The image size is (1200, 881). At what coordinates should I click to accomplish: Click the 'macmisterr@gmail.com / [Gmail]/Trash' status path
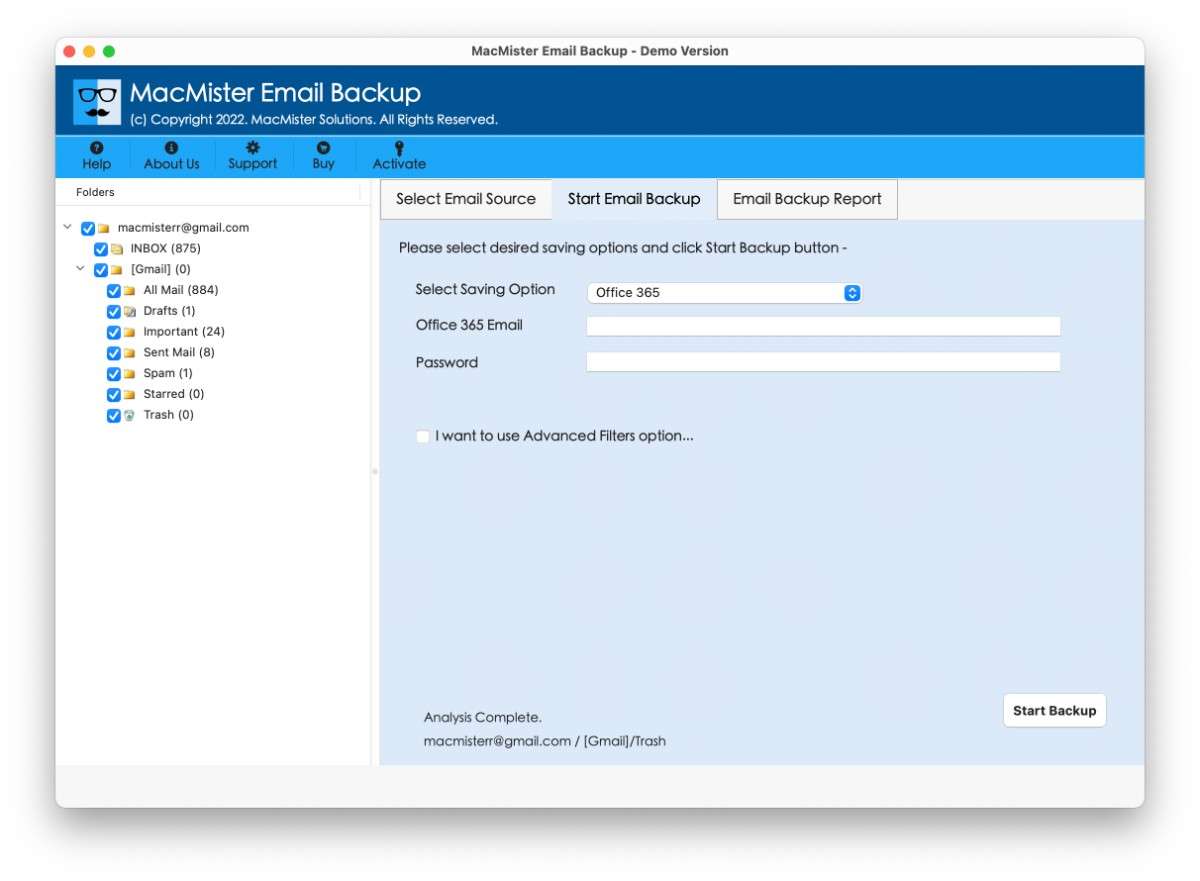(x=544, y=742)
